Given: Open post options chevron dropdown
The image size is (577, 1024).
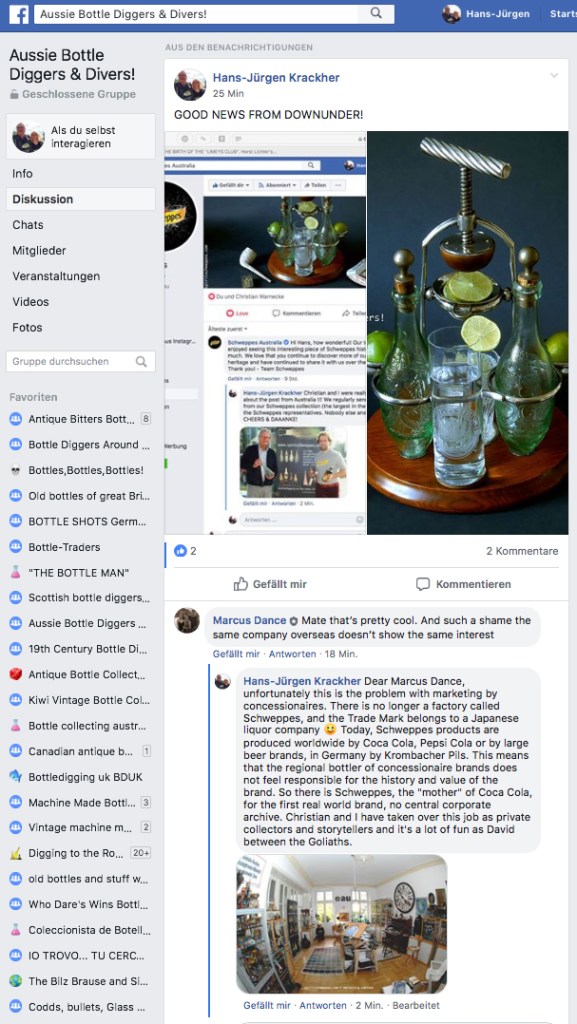Looking at the screenshot, I should point(554,76).
